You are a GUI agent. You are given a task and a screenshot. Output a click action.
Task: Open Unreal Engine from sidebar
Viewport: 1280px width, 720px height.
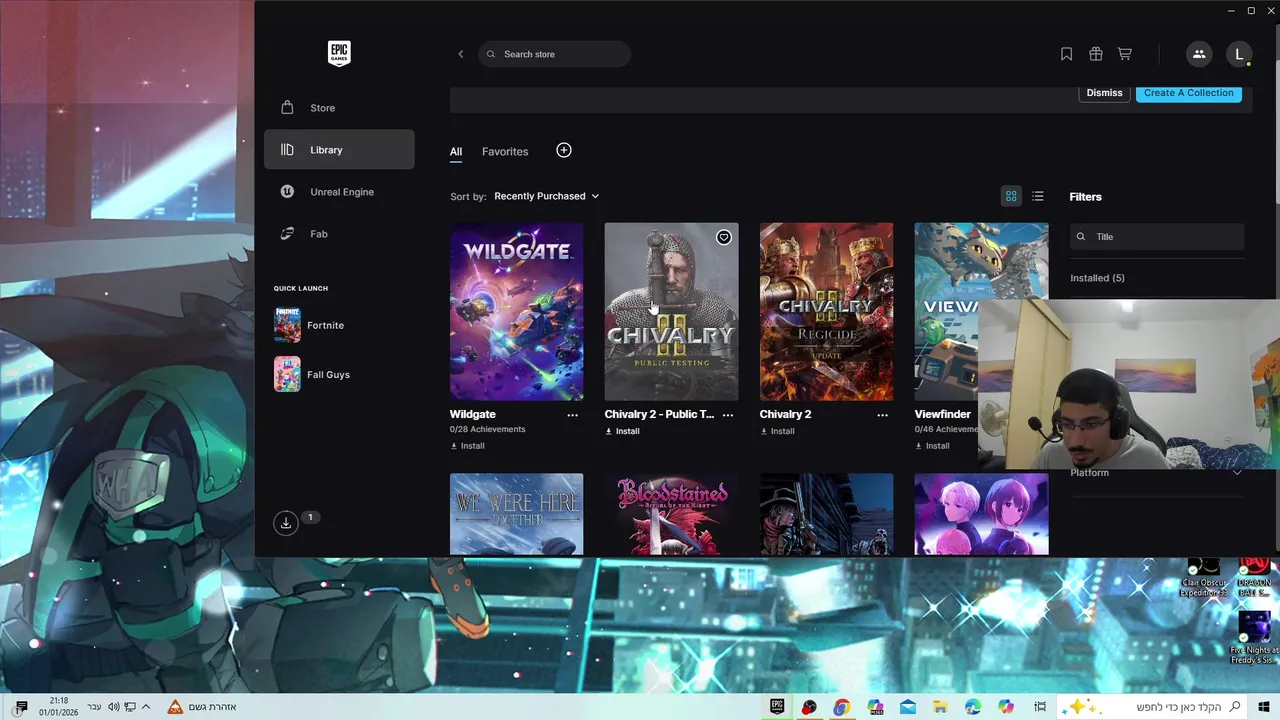339,192
